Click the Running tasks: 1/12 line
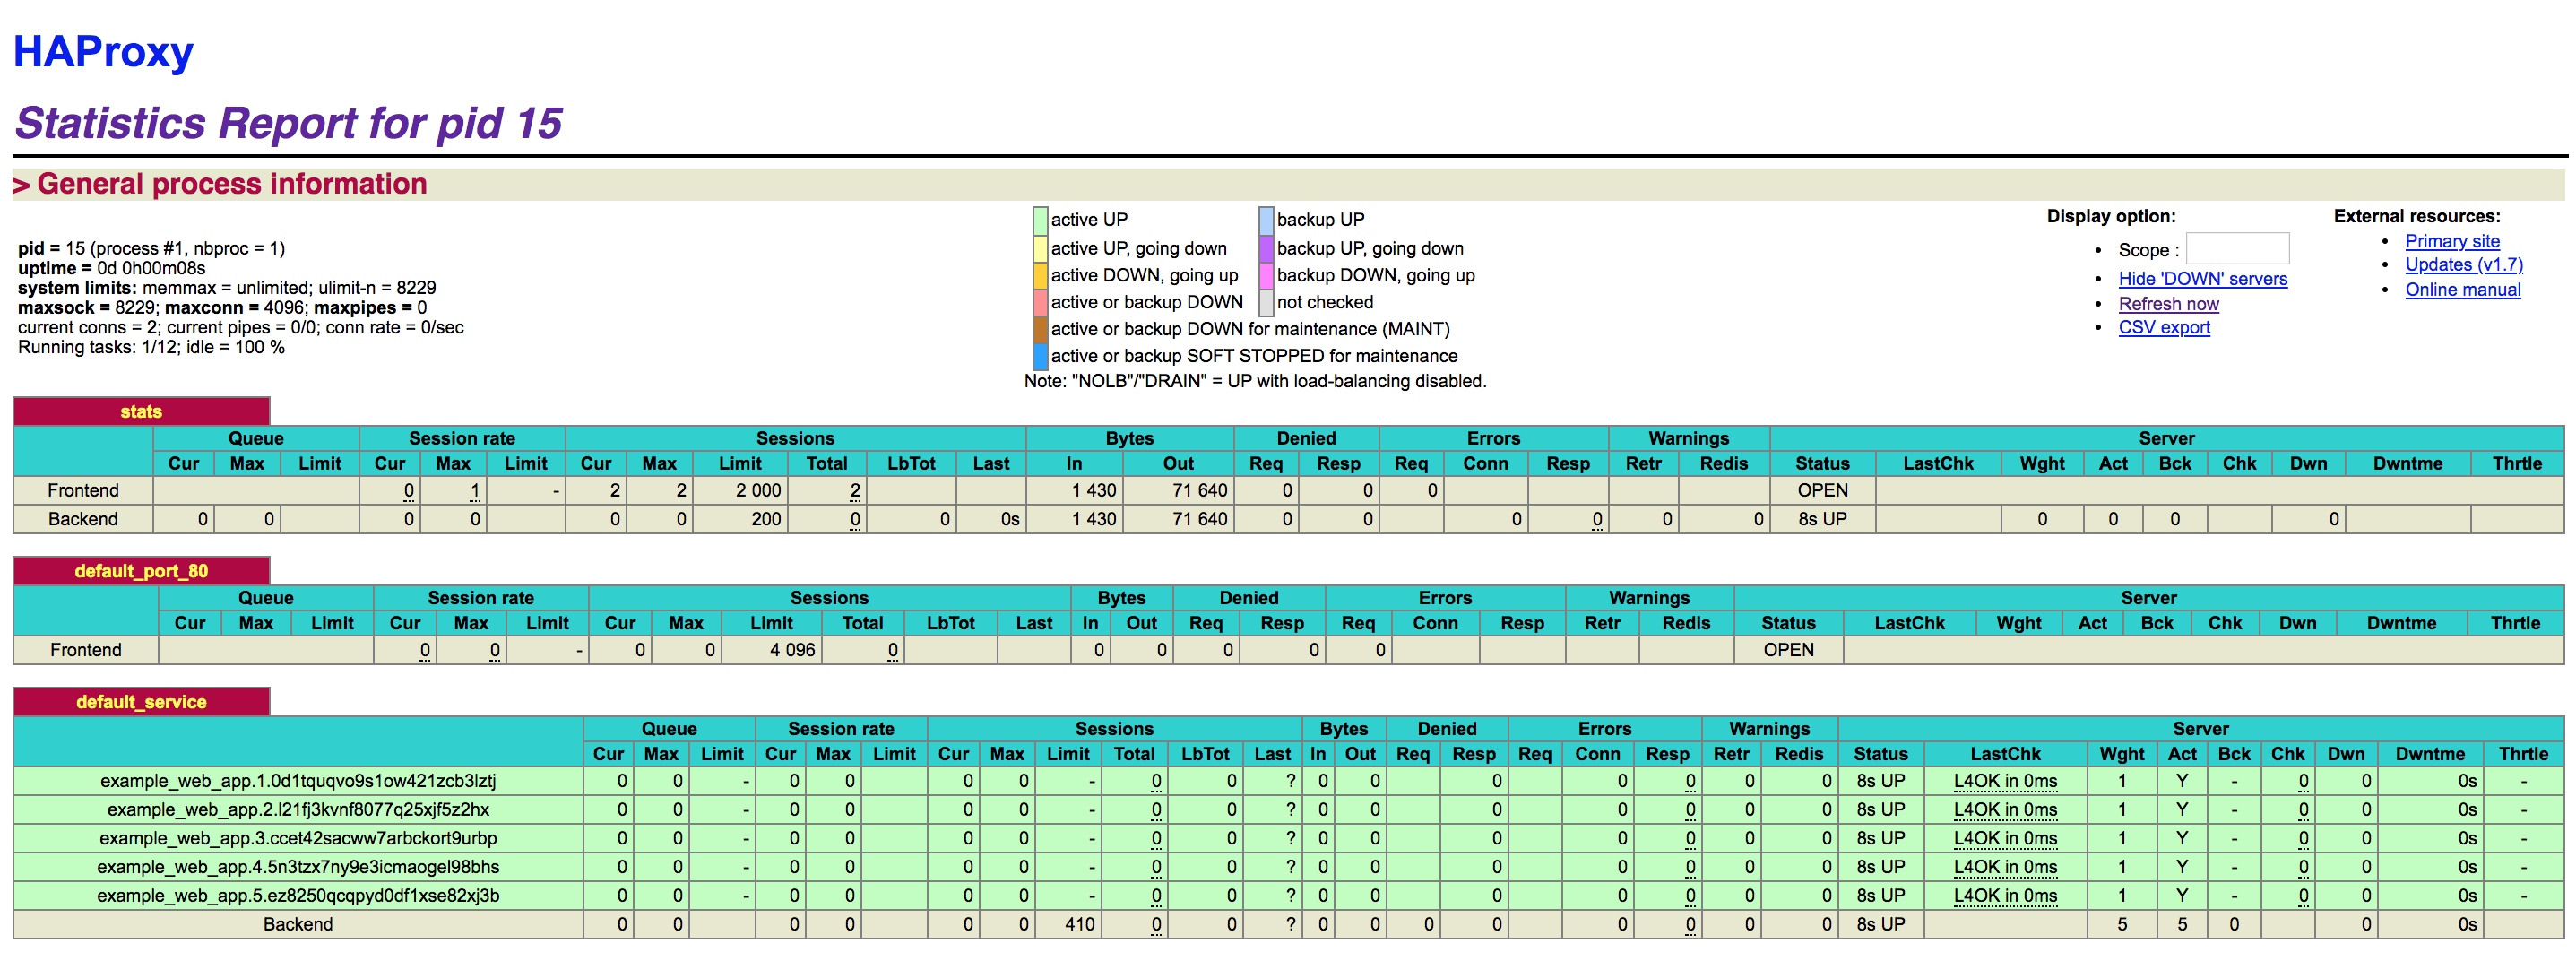Image resolution: width=2576 pixels, height=961 pixels. coord(151,347)
